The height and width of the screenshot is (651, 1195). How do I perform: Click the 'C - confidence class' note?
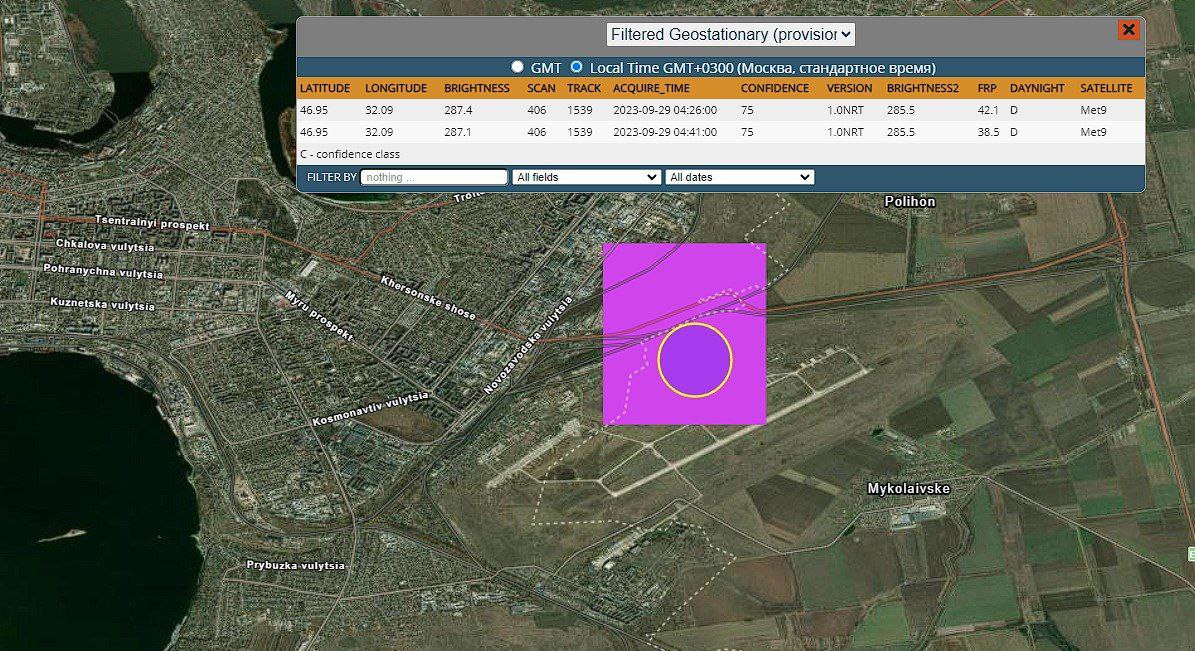(350, 154)
